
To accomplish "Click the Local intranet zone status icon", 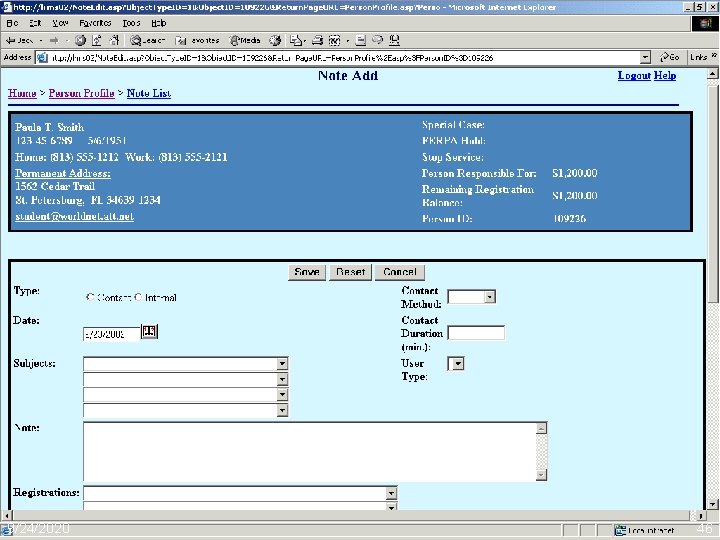I will pyautogui.click(x=621, y=530).
